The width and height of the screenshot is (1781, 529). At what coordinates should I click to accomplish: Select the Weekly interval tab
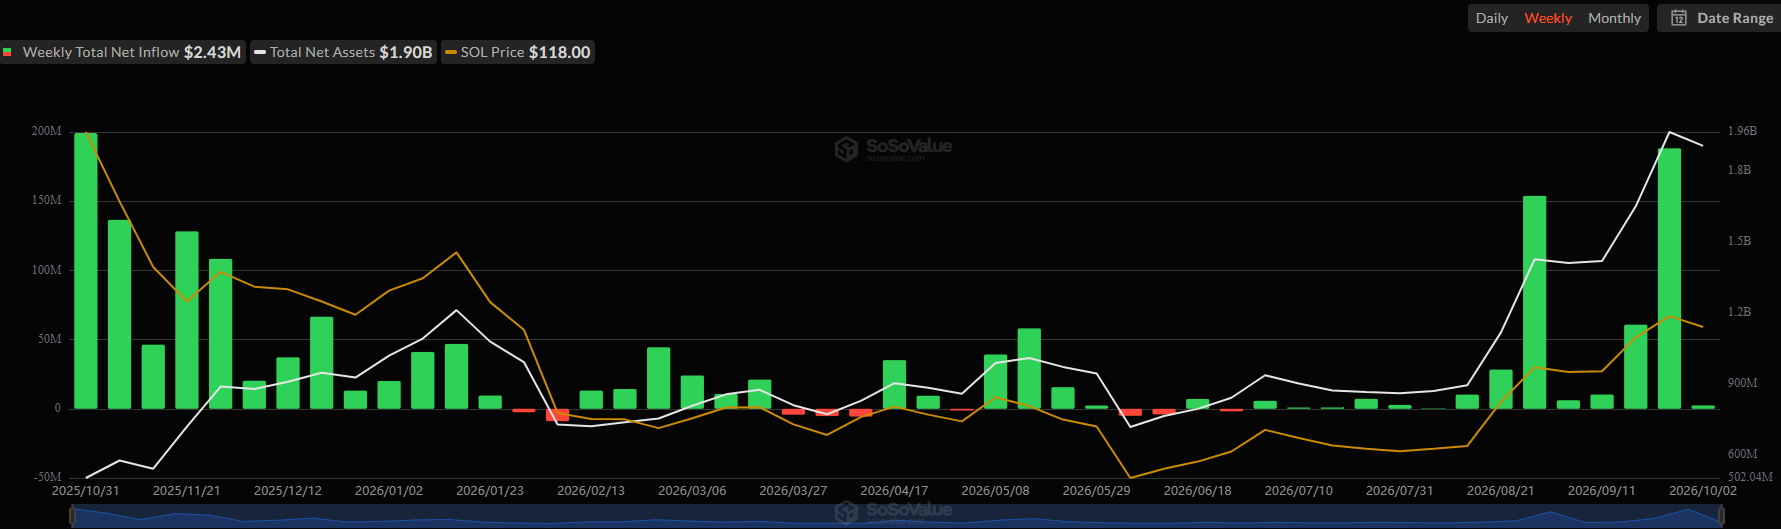coord(1548,18)
